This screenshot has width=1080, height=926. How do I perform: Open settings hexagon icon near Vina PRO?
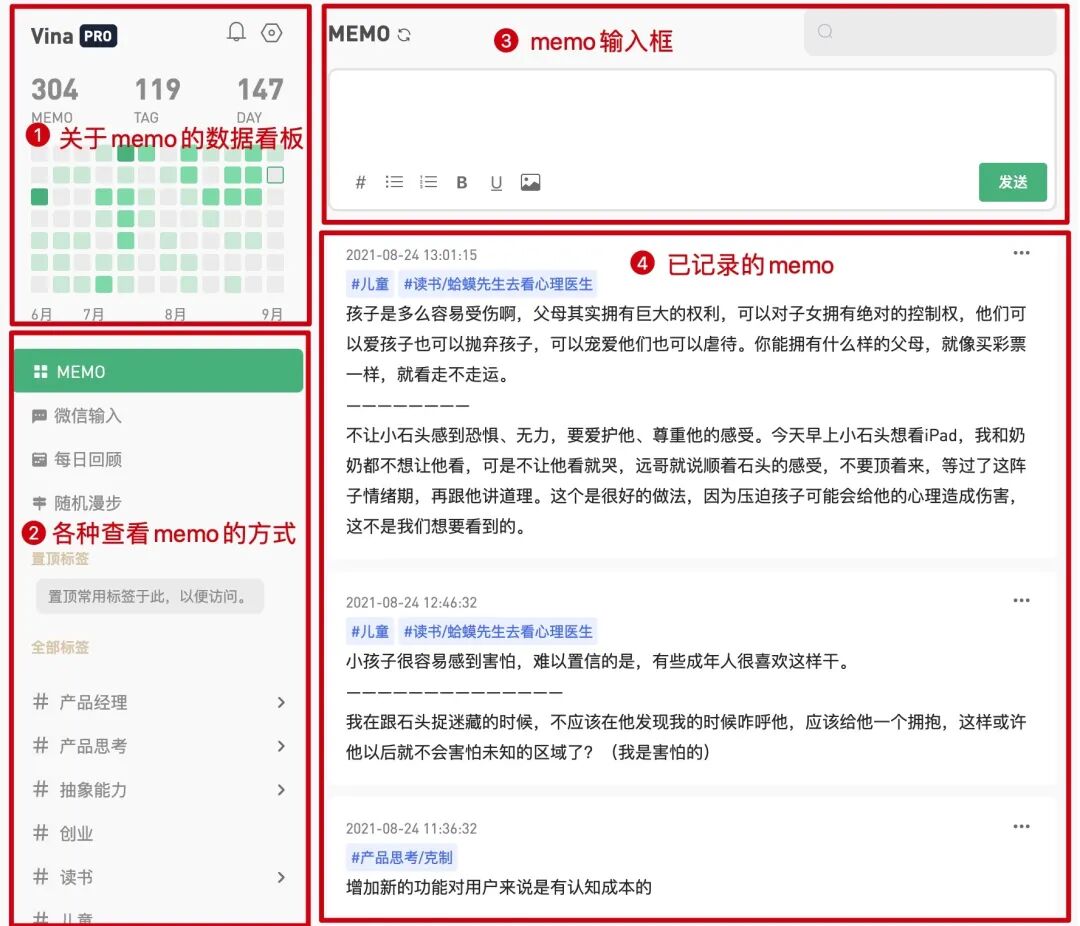[x=272, y=32]
